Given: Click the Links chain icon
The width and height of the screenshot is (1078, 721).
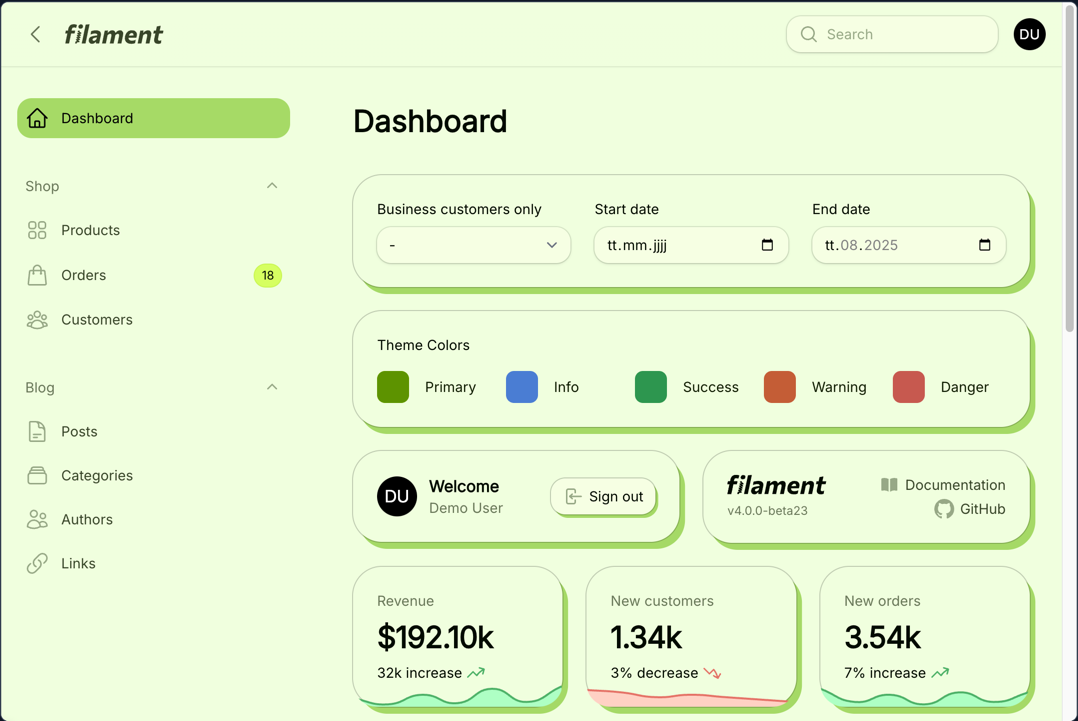Looking at the screenshot, I should click(37, 564).
